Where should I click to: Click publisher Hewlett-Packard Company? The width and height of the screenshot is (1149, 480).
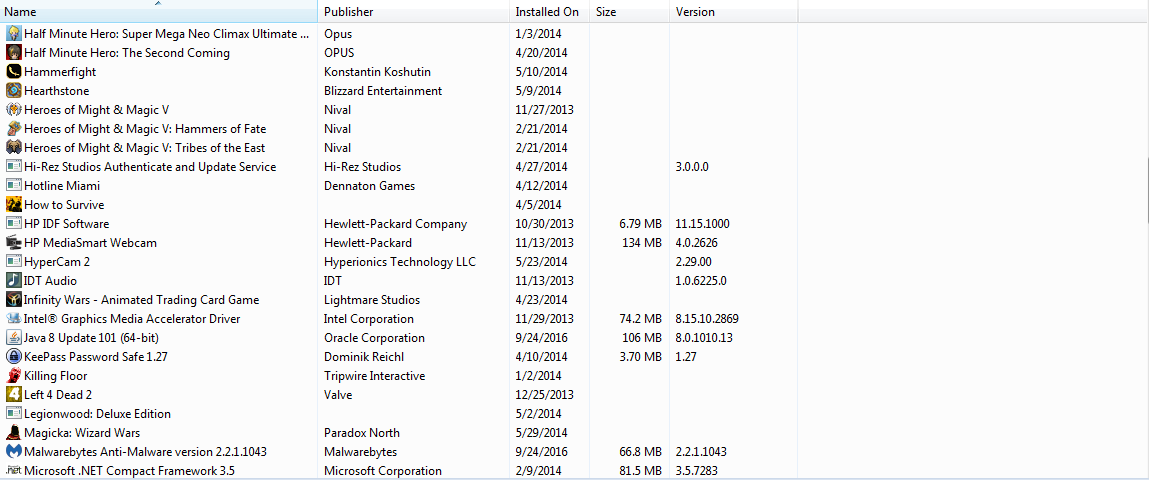click(x=396, y=224)
